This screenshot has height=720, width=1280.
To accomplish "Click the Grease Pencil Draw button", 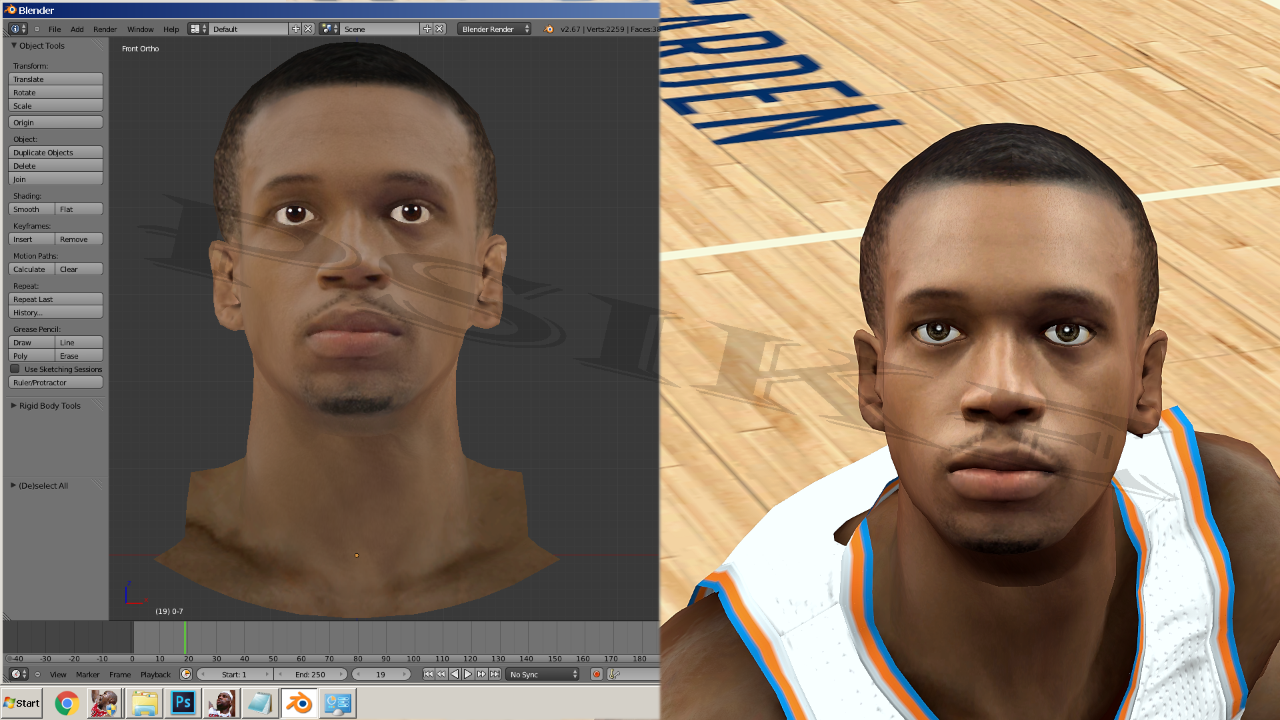I will coord(32,342).
